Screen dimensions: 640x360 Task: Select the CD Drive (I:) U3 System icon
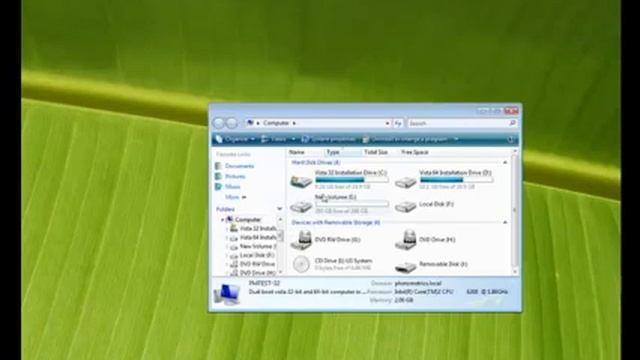coord(301,264)
